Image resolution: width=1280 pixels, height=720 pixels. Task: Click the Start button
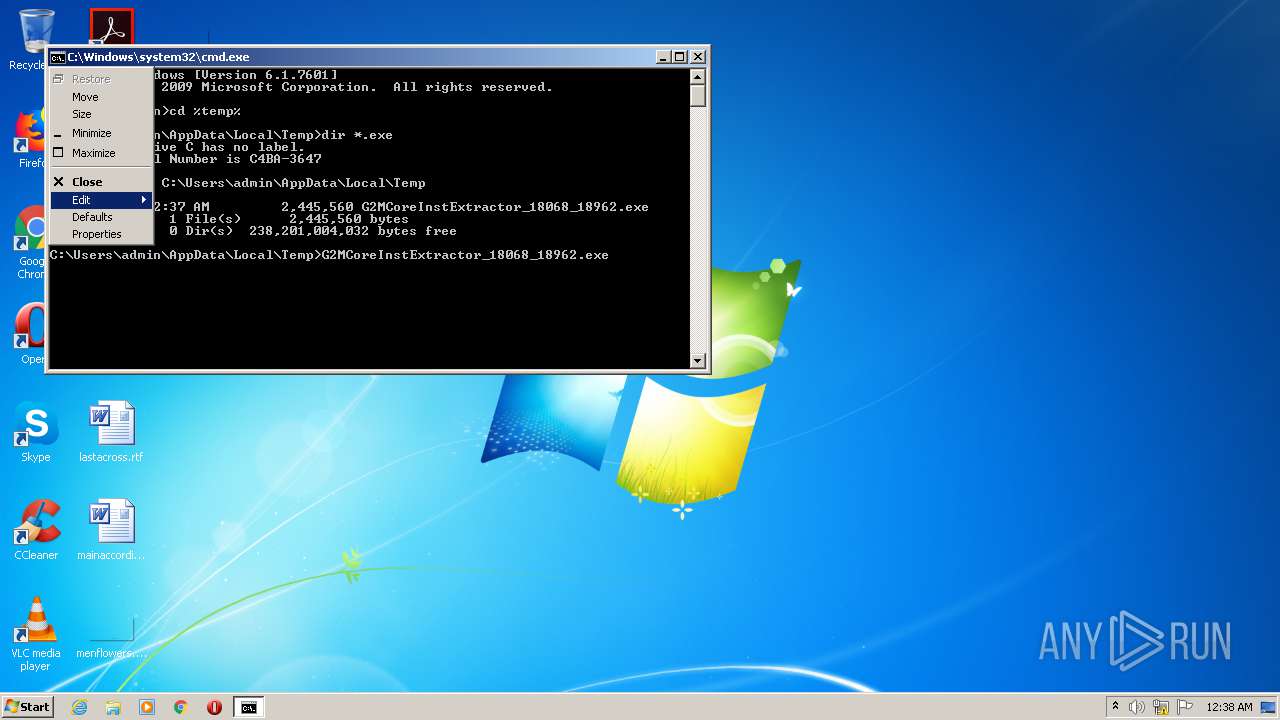(x=27, y=707)
